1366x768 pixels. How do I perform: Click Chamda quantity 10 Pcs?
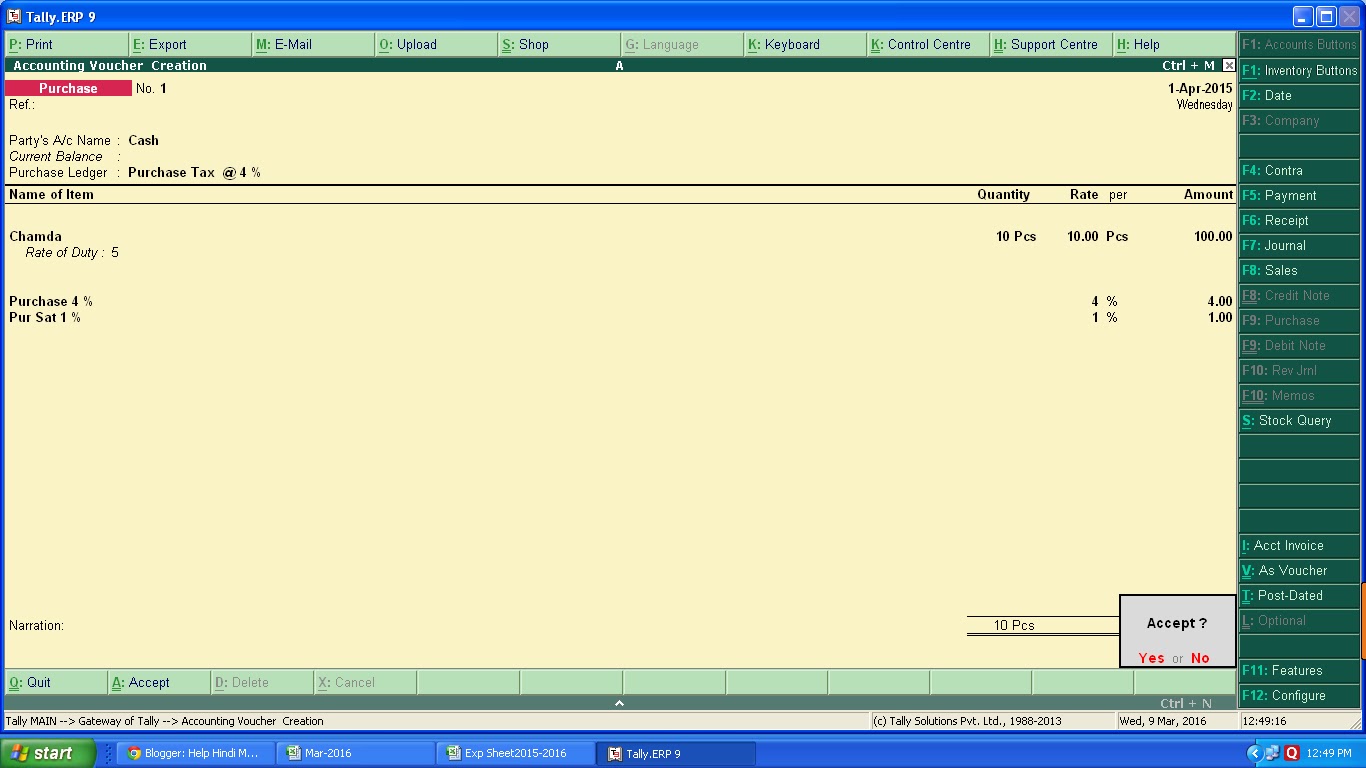(x=1016, y=236)
